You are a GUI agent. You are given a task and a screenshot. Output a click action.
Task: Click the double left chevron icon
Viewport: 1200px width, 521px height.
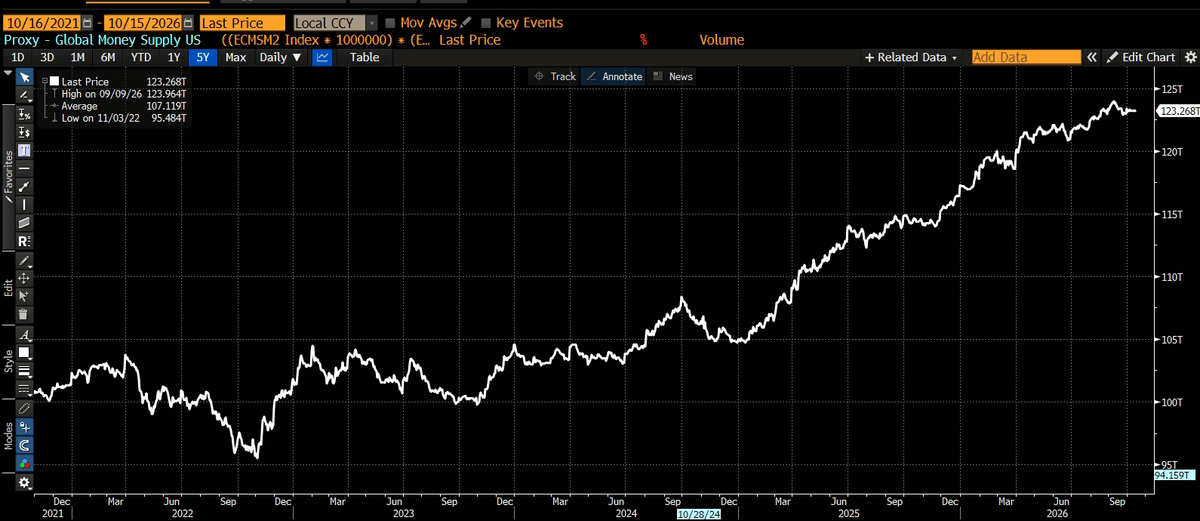(1092, 57)
